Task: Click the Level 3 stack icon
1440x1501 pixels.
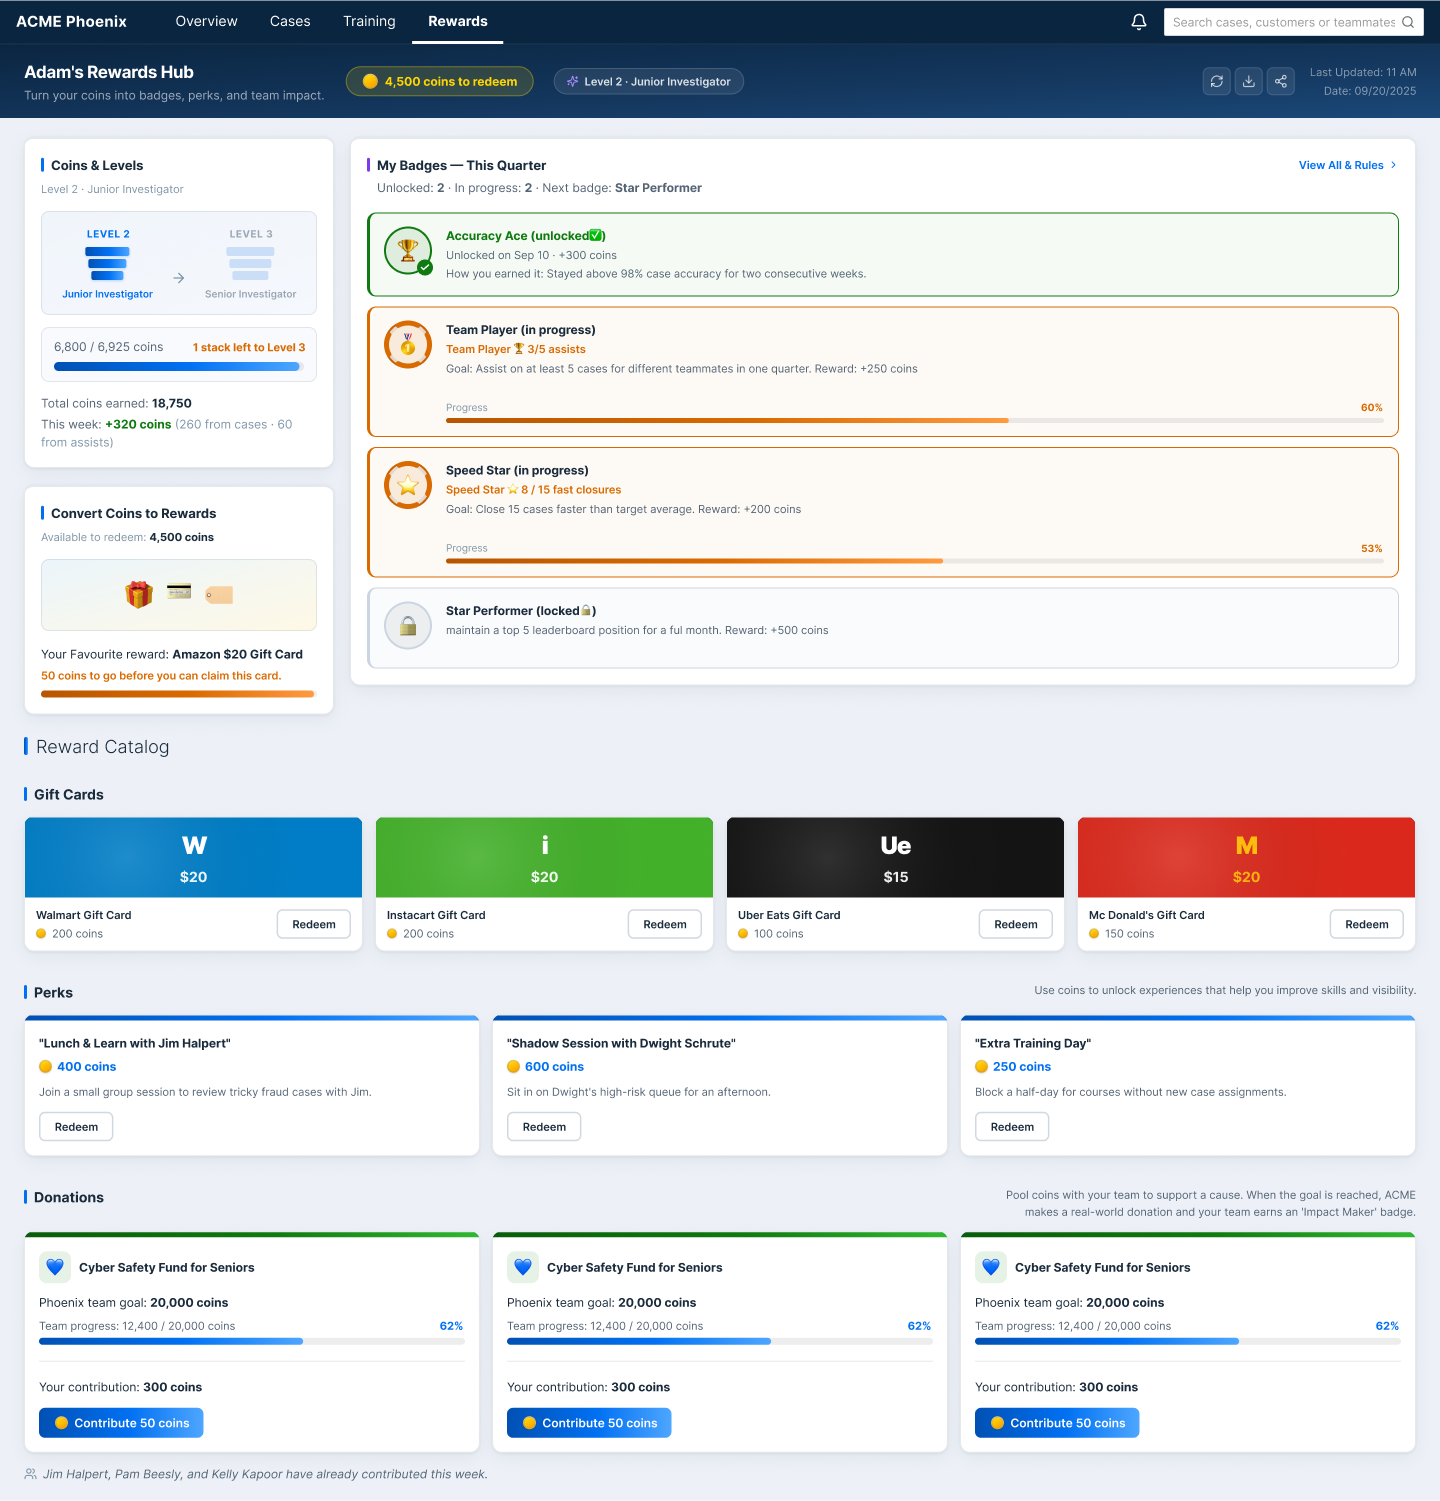Action: pos(250,264)
